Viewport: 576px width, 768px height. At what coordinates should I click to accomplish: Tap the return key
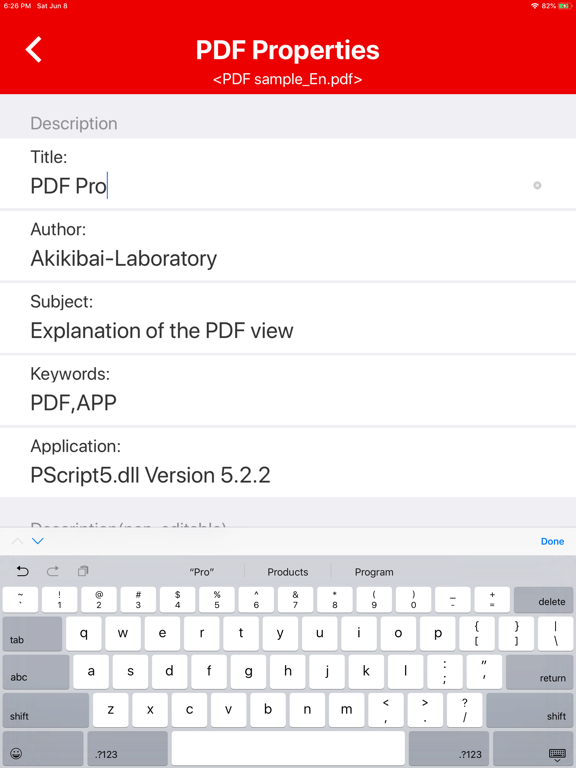tap(539, 672)
